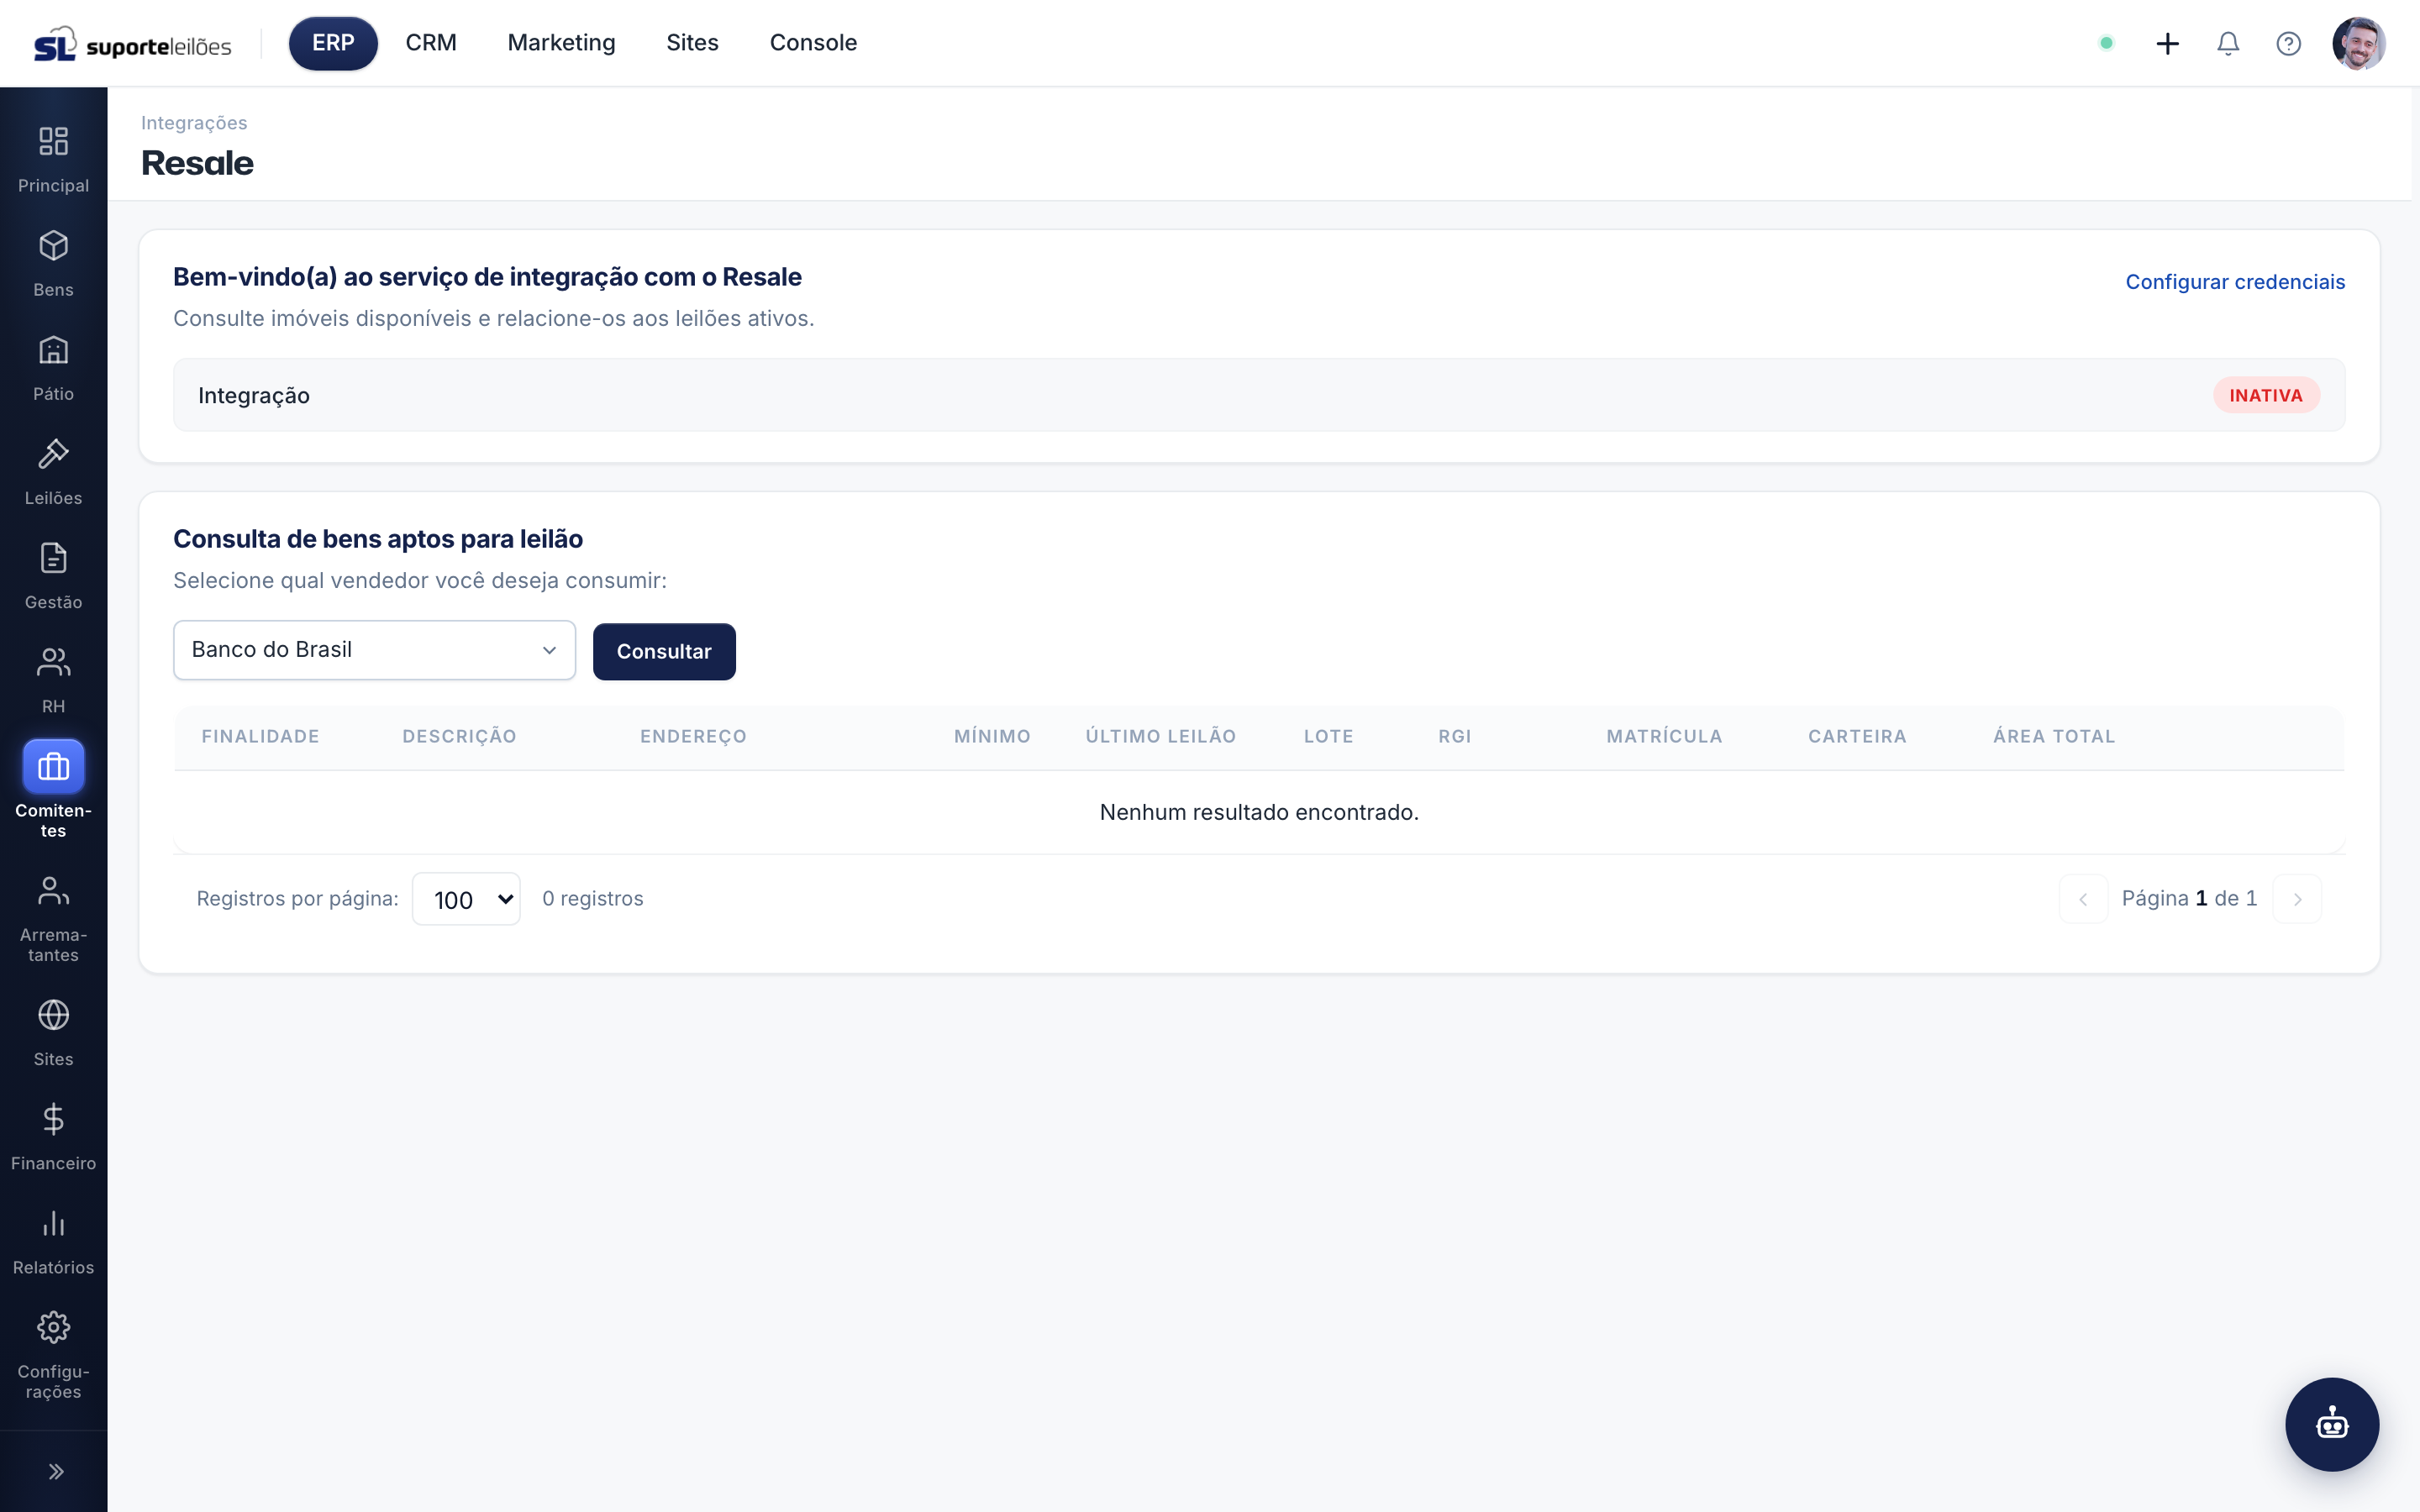Click the Integrações breadcrumb

194,123
